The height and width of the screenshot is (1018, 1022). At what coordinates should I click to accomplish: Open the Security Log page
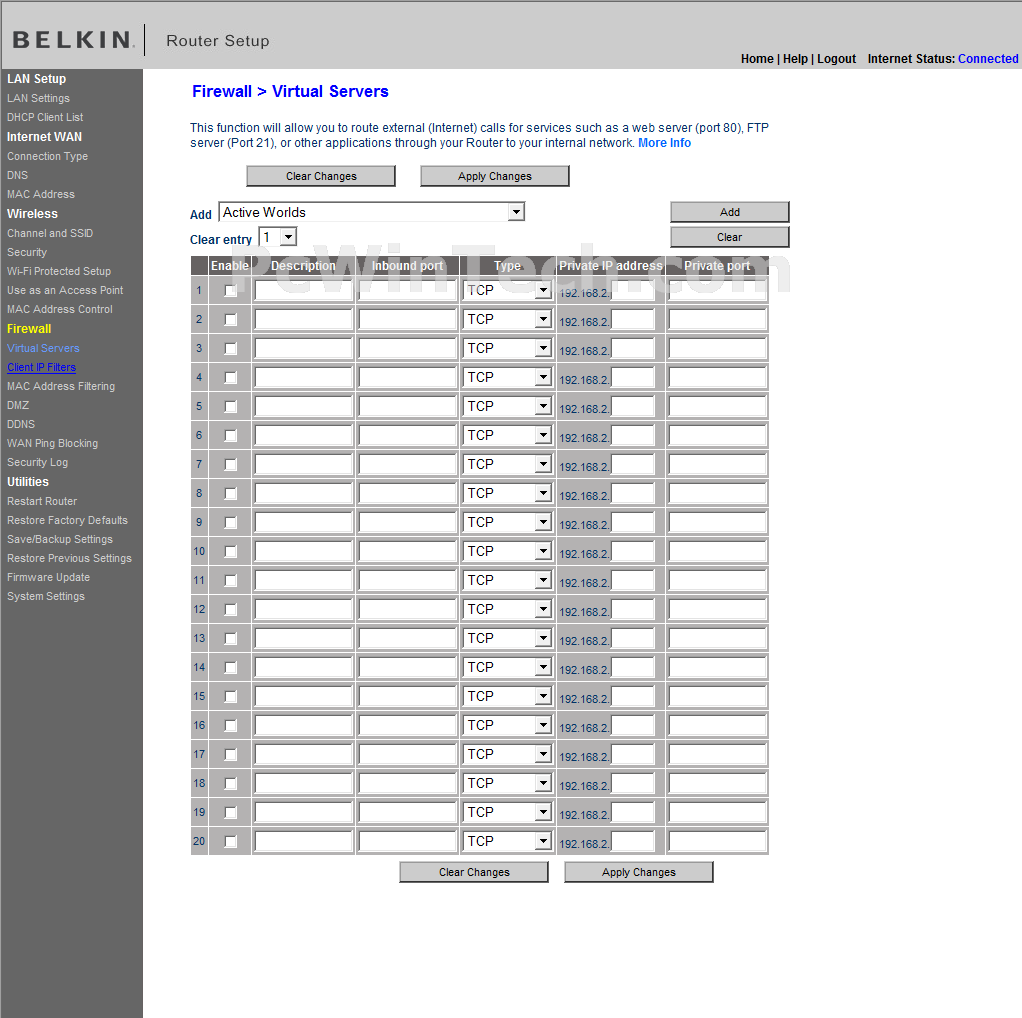coord(37,462)
